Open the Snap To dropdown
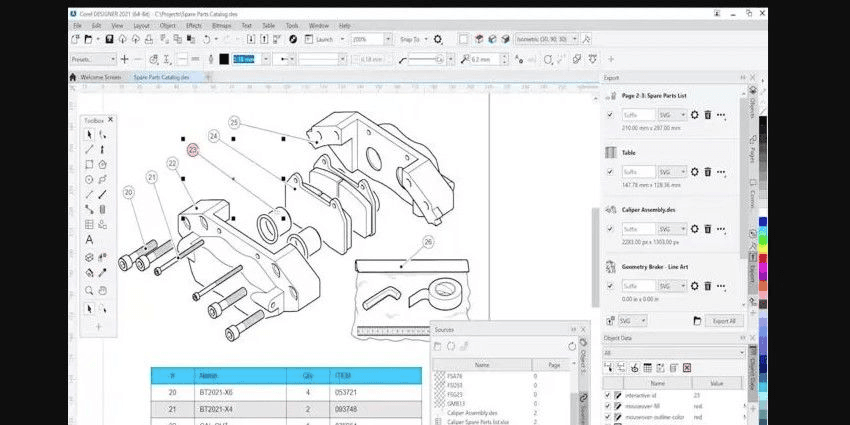 pos(426,40)
